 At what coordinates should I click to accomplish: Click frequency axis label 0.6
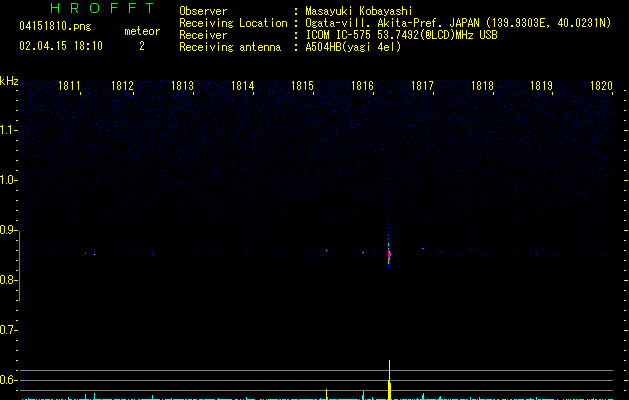point(8,380)
